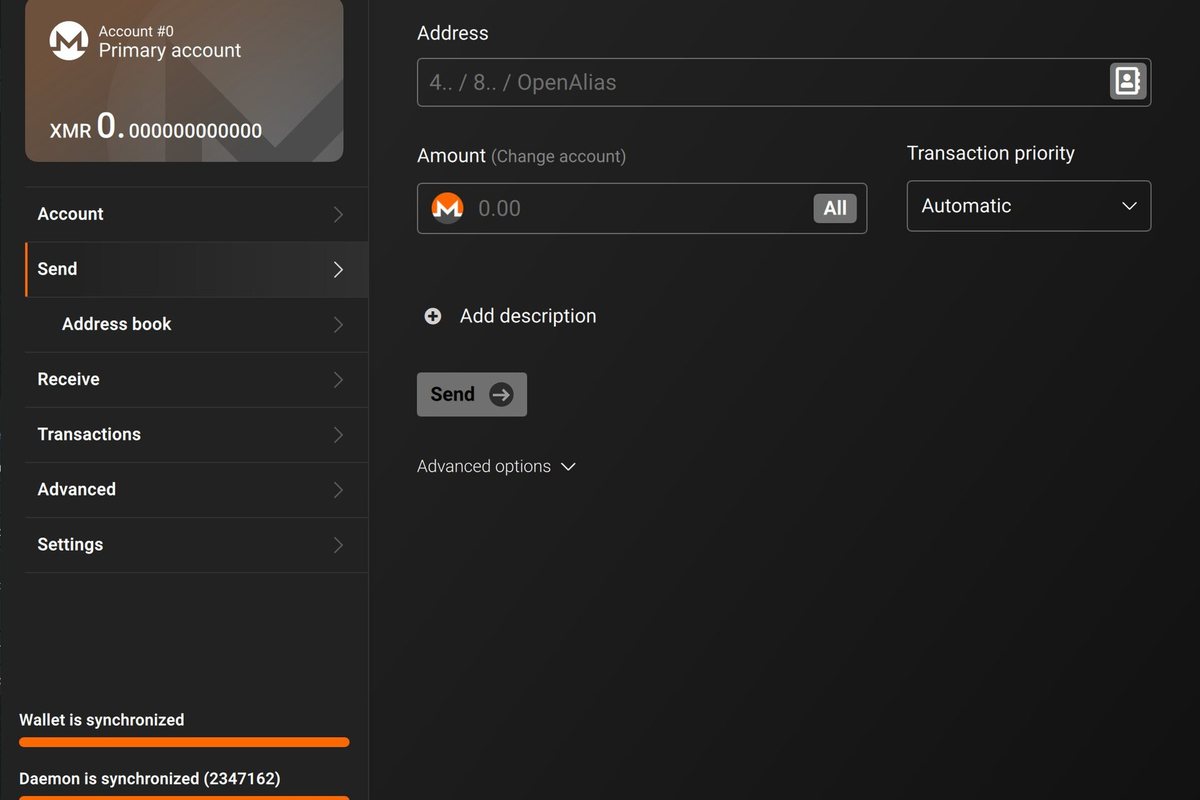The height and width of the screenshot is (800, 1200).
Task: Click the XMR balance value
Action: pyautogui.click(x=156, y=127)
